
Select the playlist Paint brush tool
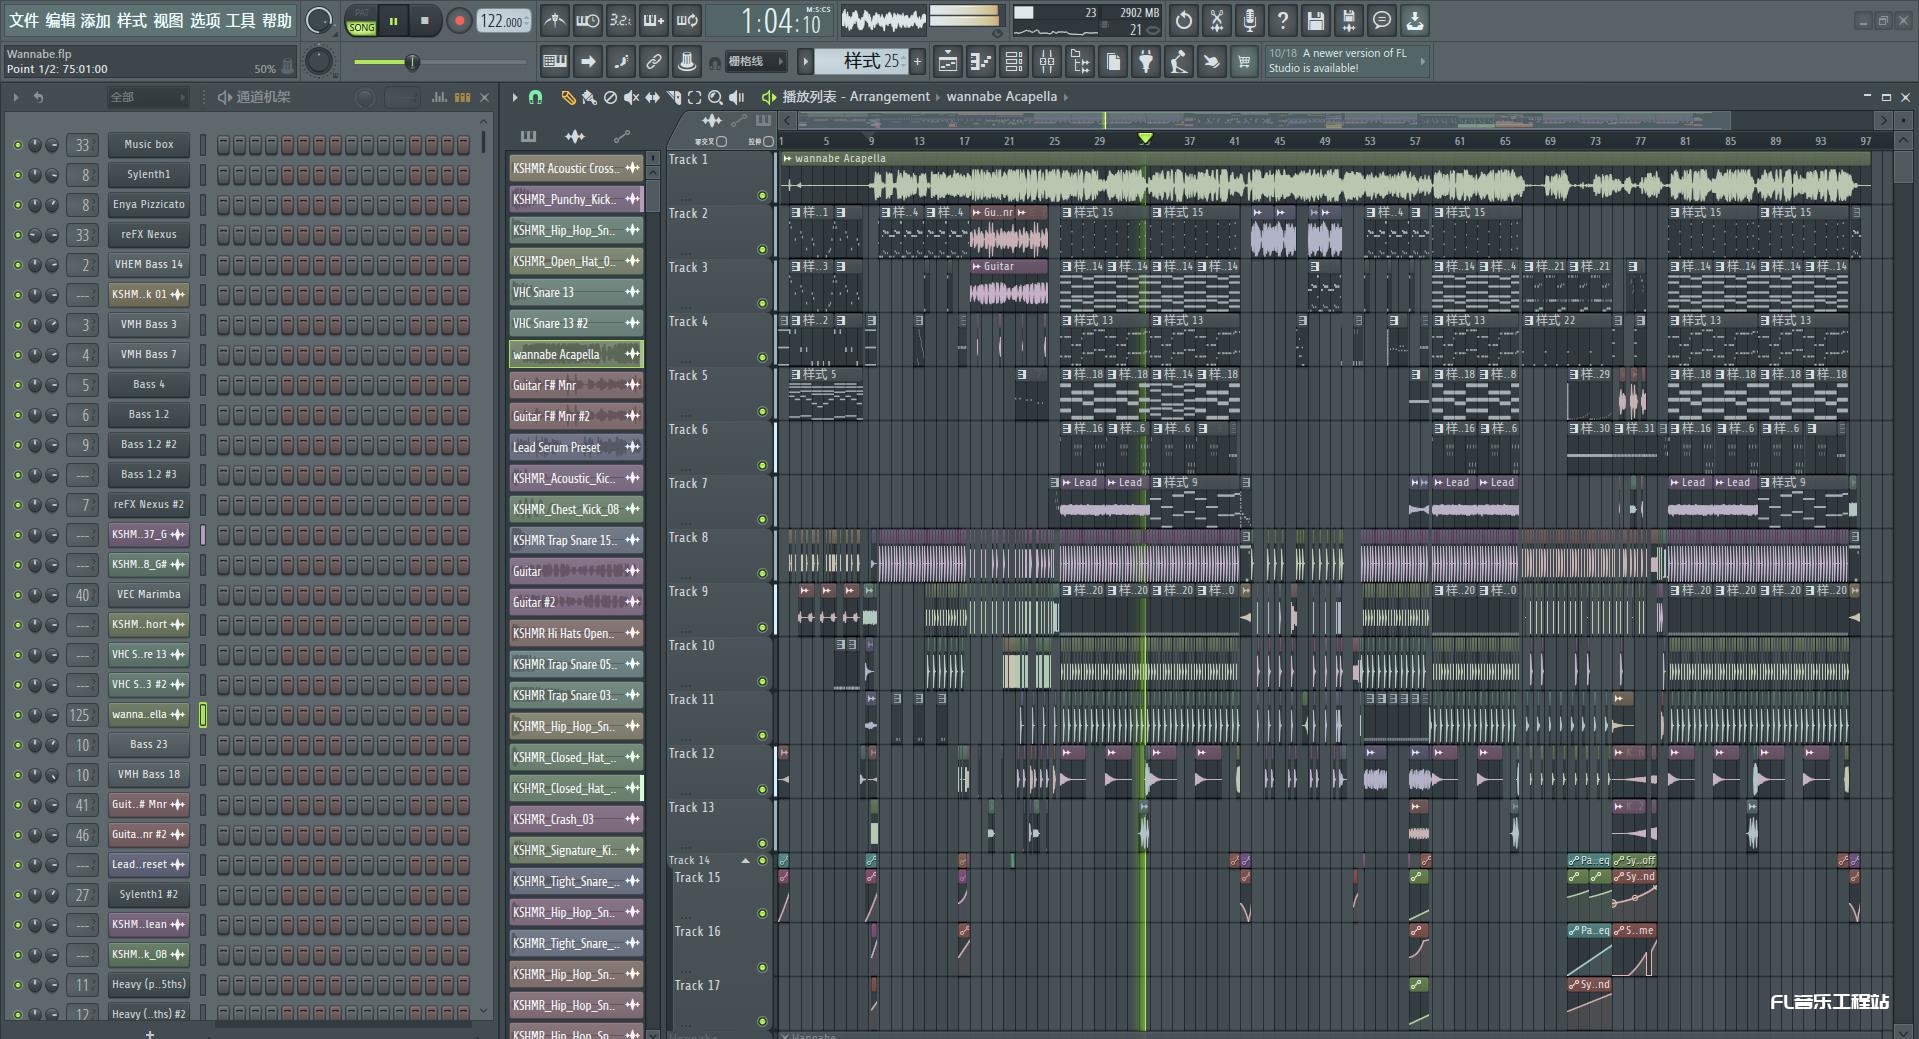589,97
